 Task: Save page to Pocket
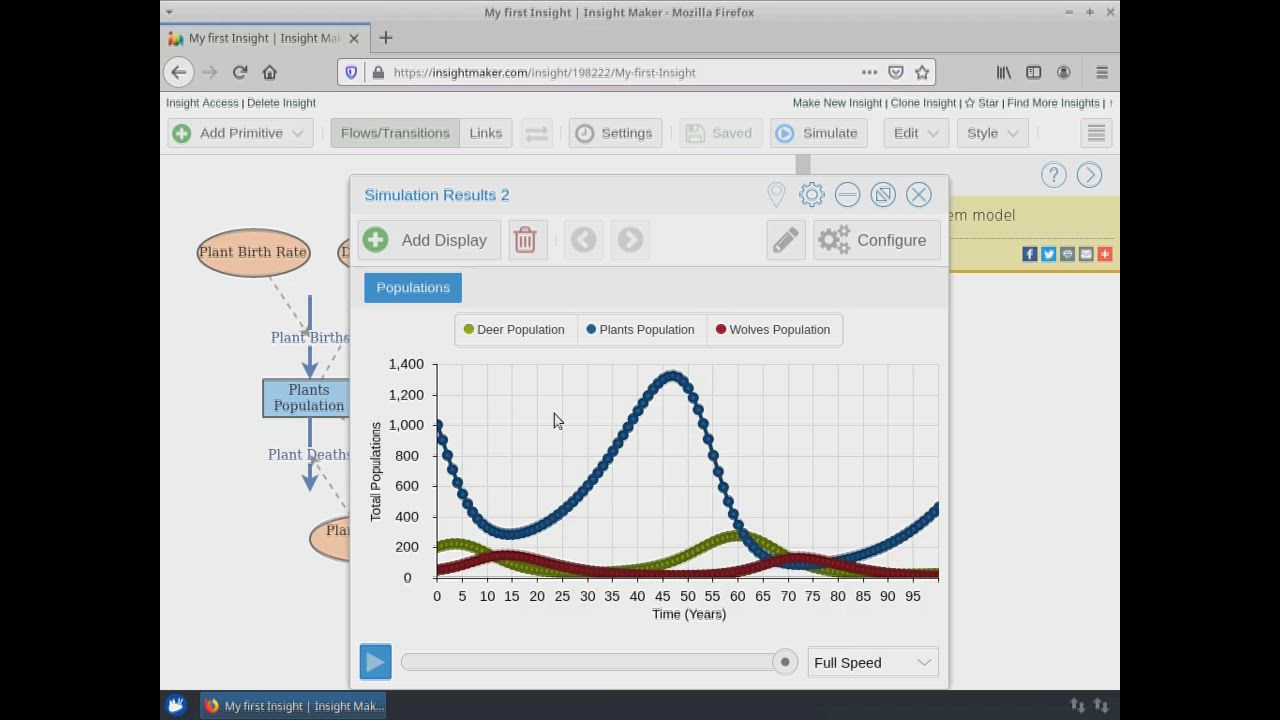click(x=896, y=72)
